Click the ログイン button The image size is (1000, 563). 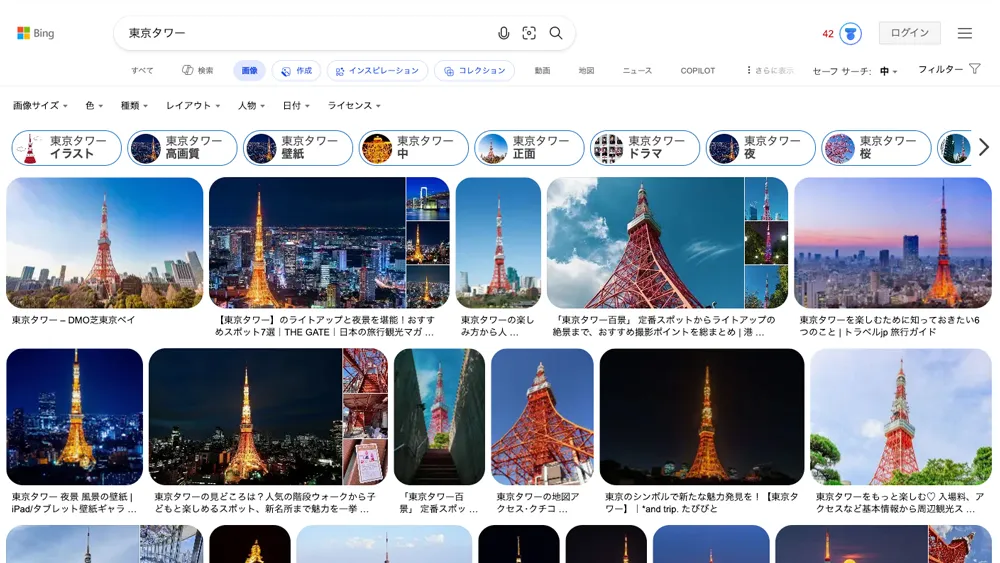(x=909, y=33)
